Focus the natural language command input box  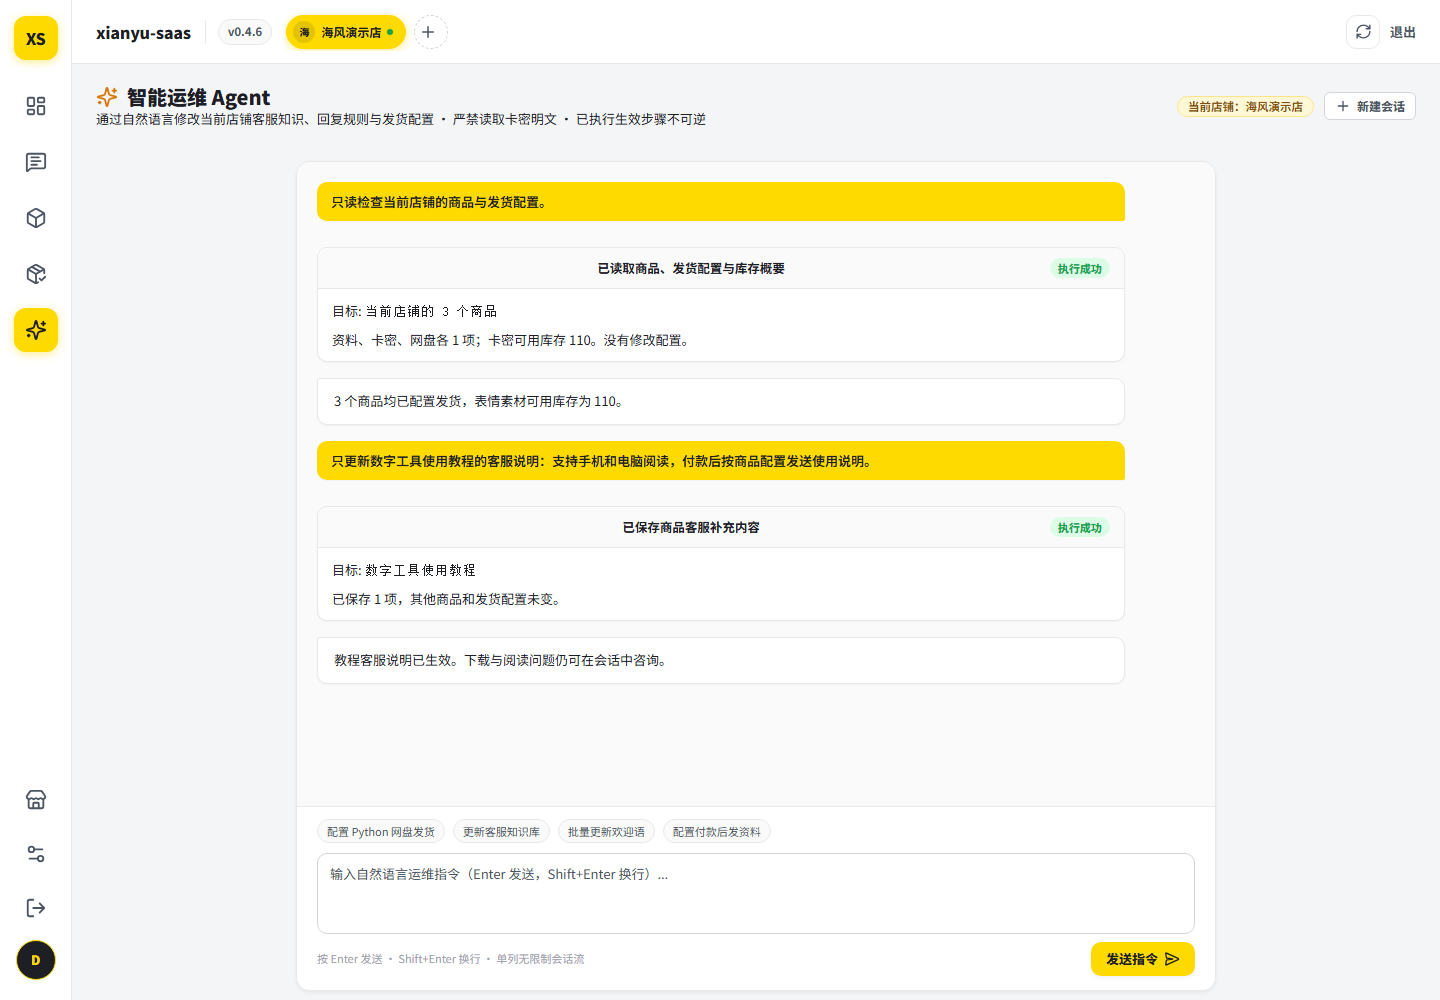(x=756, y=893)
